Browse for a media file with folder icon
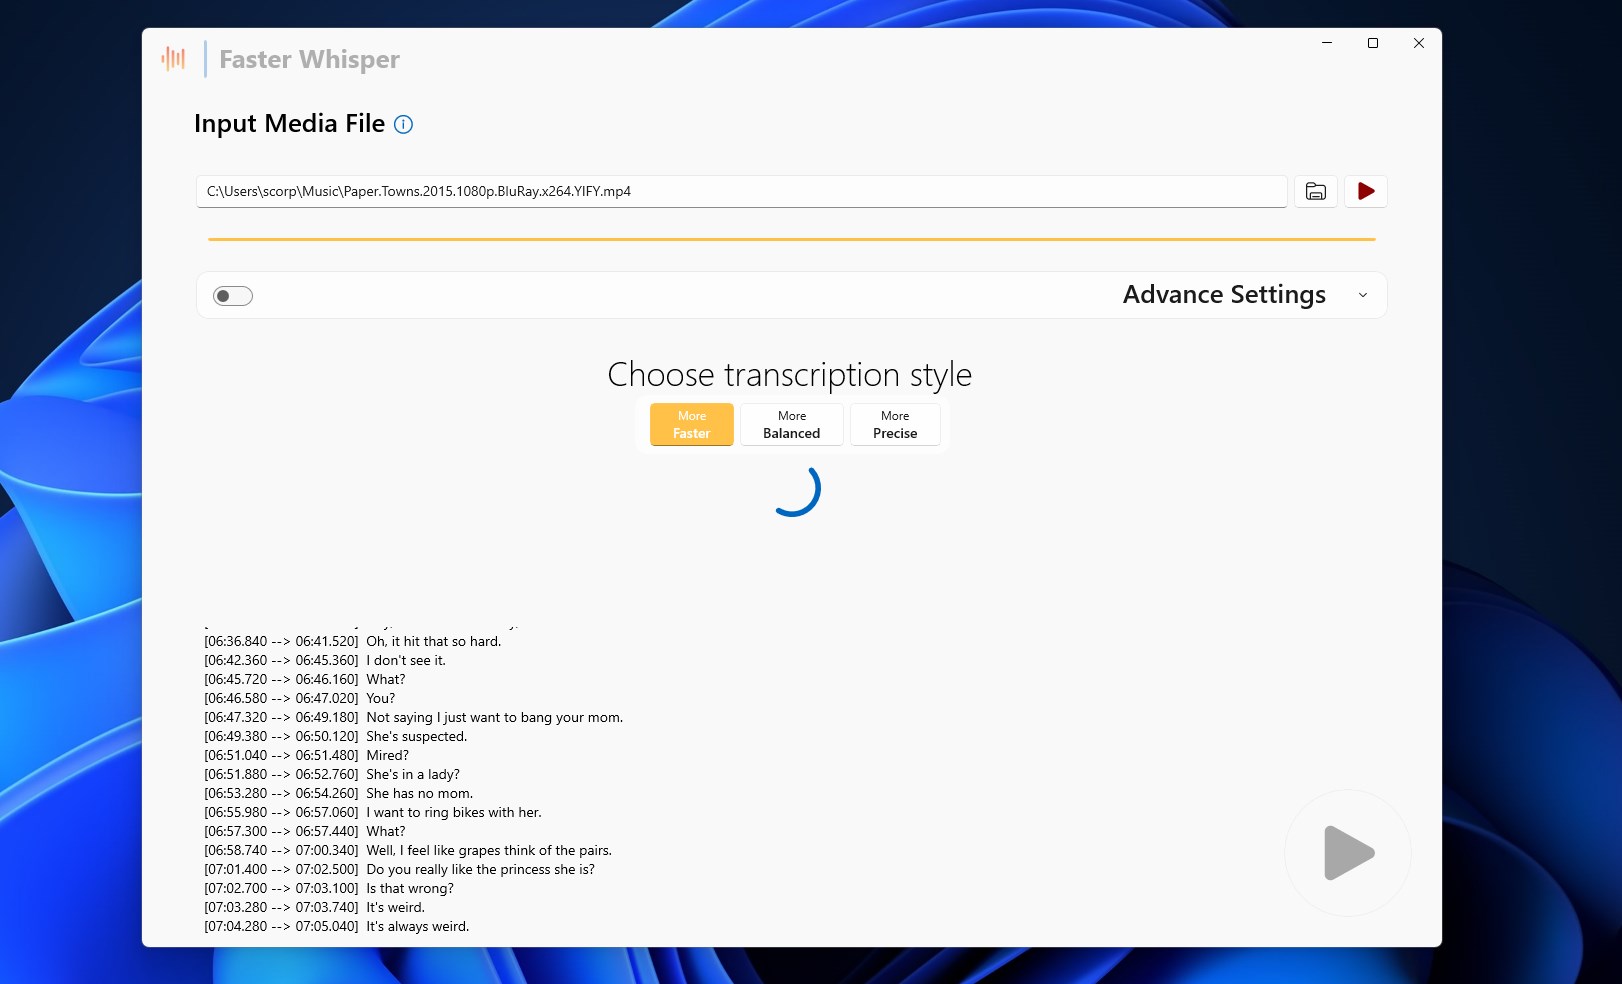Viewport: 1622px width, 984px height. click(x=1316, y=191)
